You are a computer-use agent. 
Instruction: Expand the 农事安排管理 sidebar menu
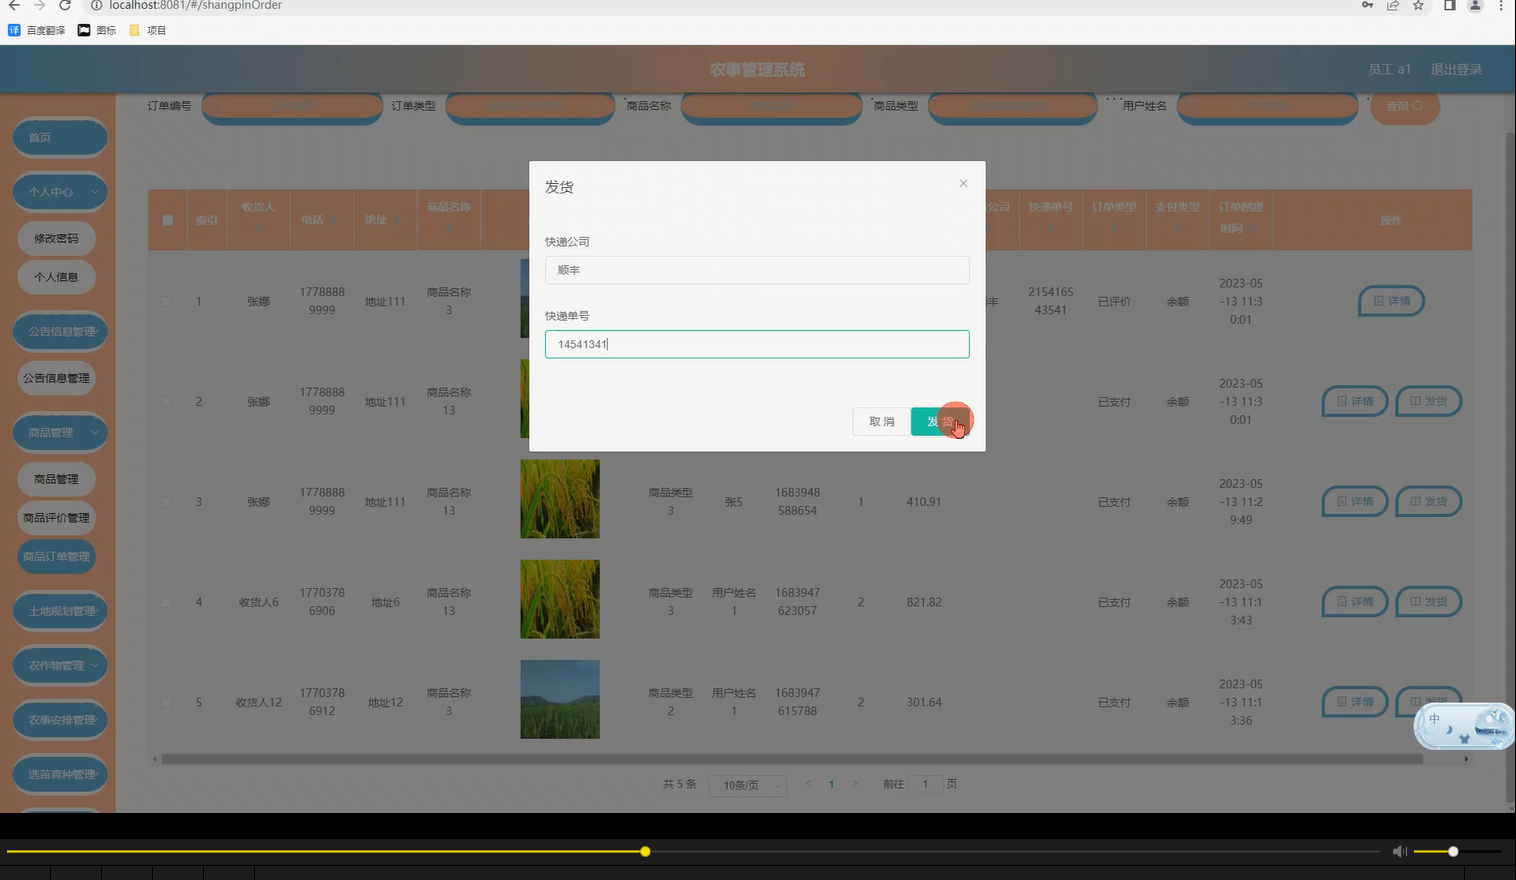pos(60,719)
